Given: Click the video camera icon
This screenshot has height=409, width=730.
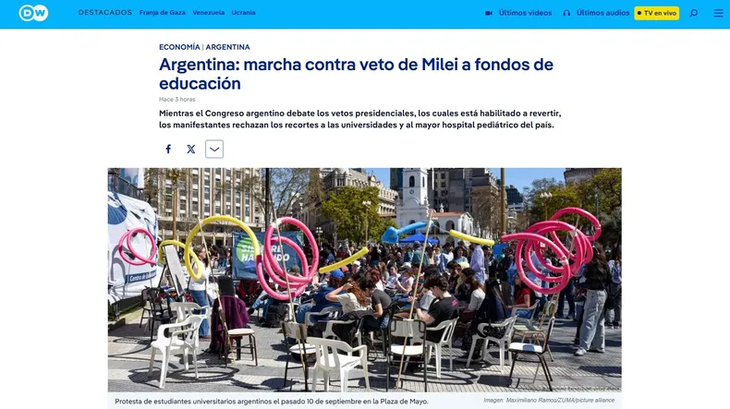Looking at the screenshot, I should (x=489, y=13).
